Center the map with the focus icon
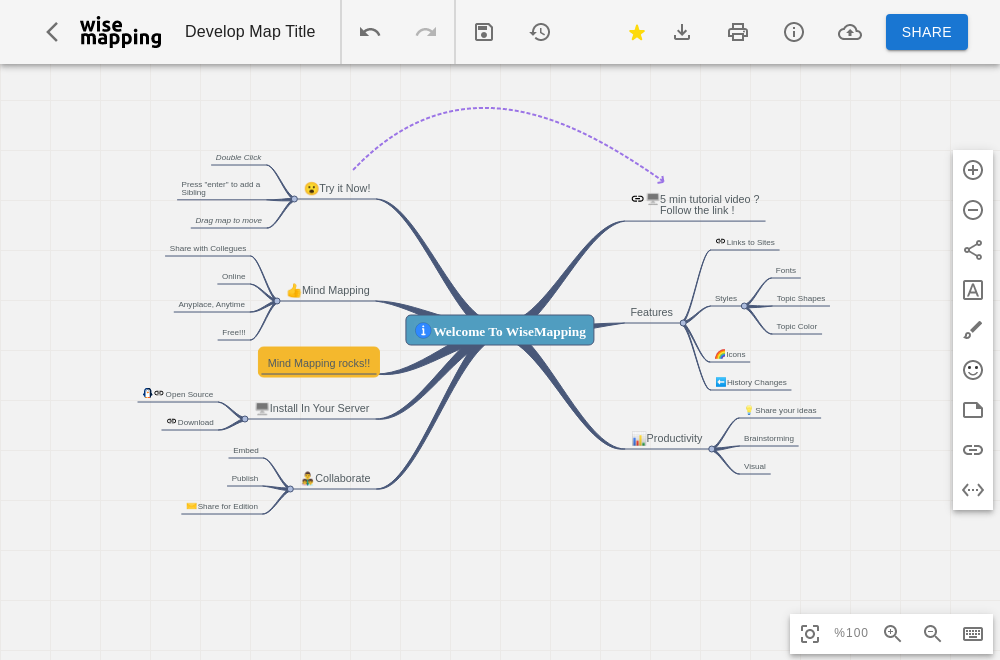This screenshot has width=1000, height=660. [x=810, y=634]
